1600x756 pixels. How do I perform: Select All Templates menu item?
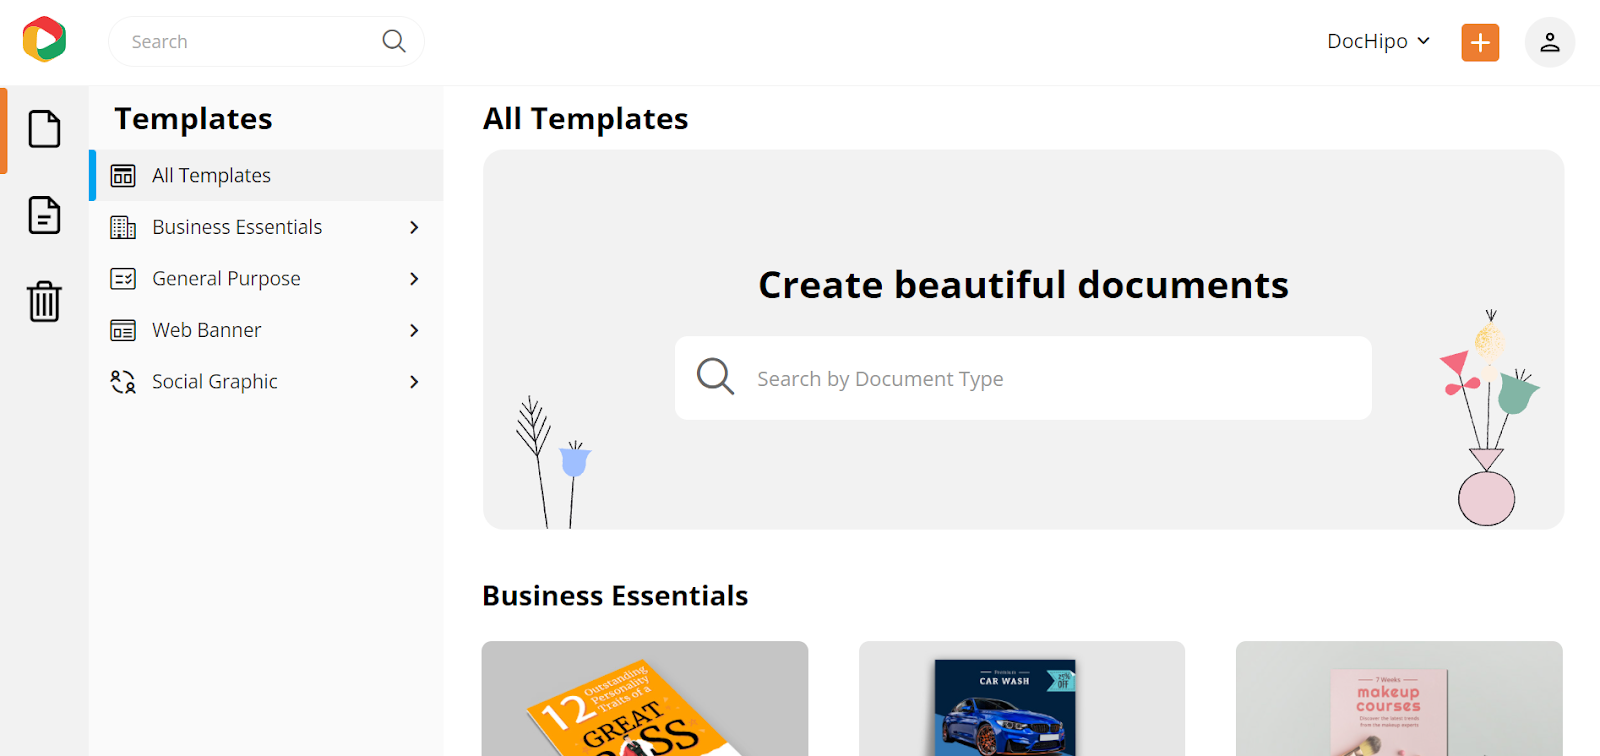pyautogui.click(x=266, y=176)
